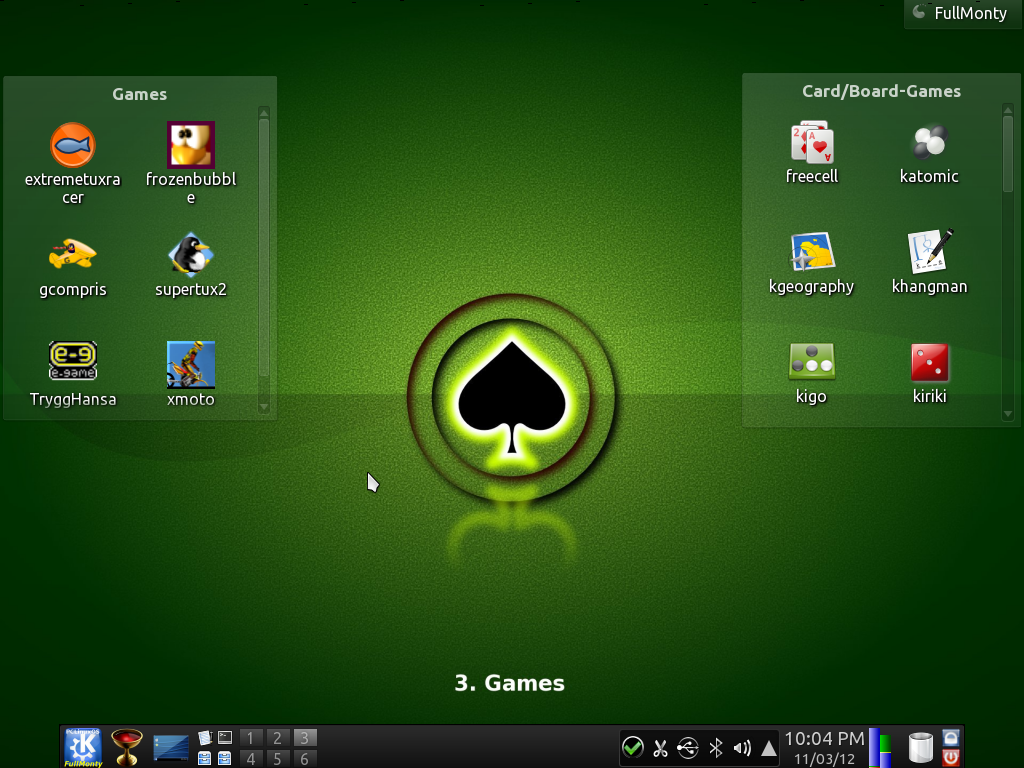Click the red goblet icon in panel
The width and height of the screenshot is (1024, 768).
click(x=127, y=747)
